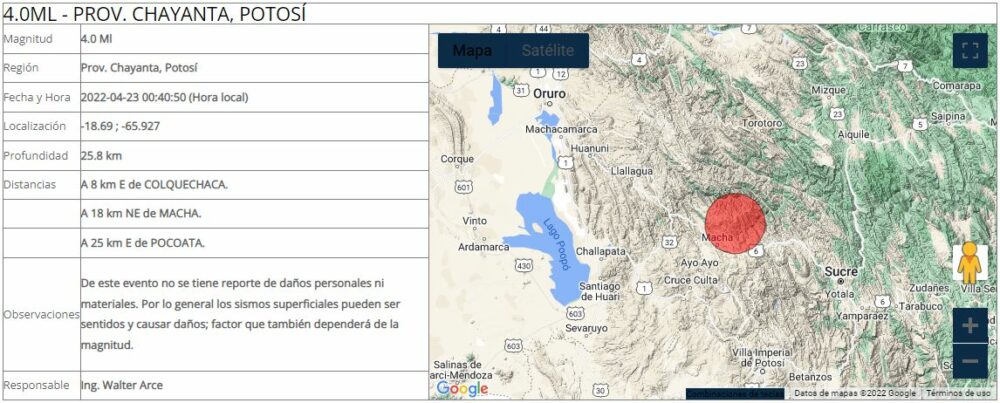Click the 4.0ML Prov. Chayanta title heading
The width and height of the screenshot is (1000, 403).
[x=154, y=13]
